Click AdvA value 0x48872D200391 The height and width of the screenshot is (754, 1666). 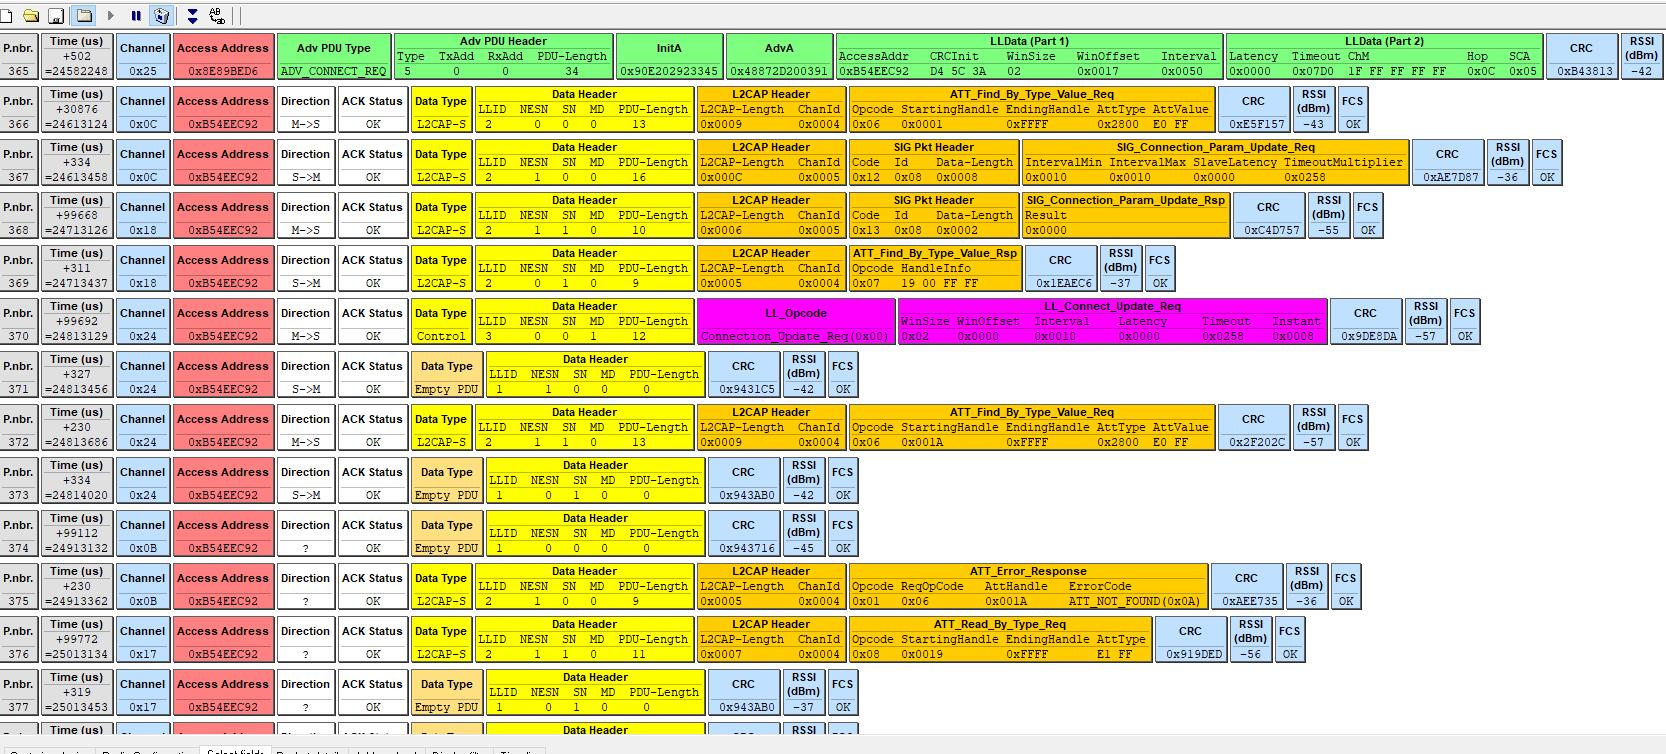(779, 56)
